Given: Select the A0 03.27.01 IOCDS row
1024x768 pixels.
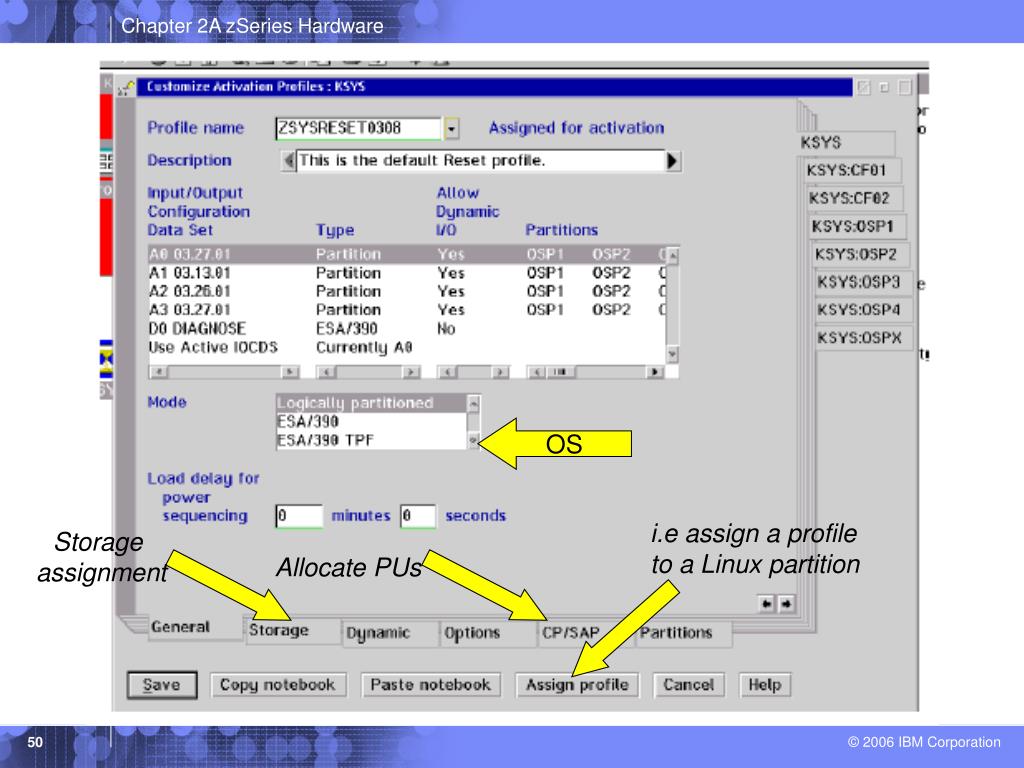Looking at the screenshot, I should click(406, 254).
